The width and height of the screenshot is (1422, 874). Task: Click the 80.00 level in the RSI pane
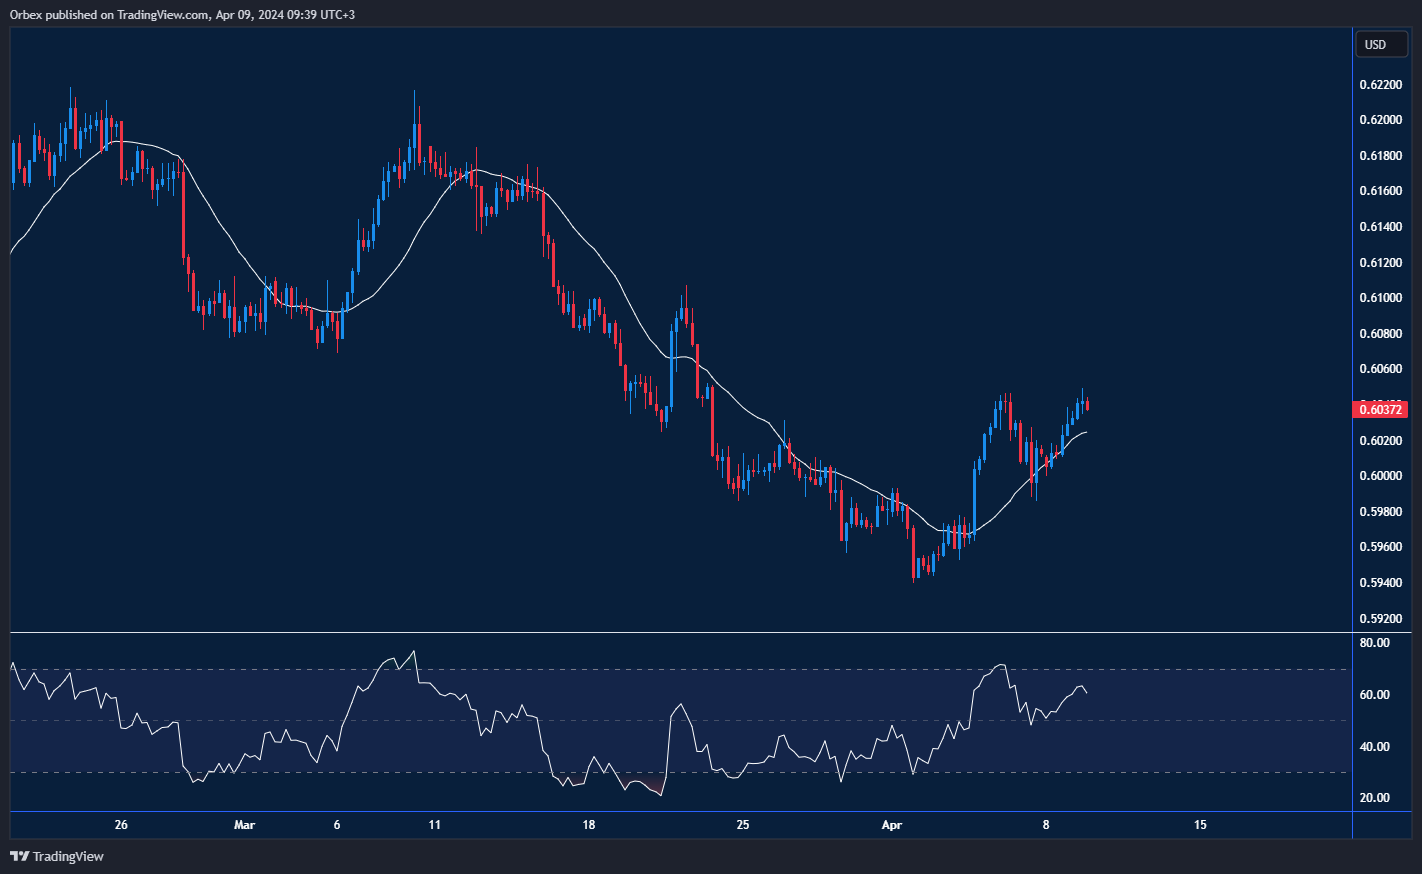point(1374,644)
